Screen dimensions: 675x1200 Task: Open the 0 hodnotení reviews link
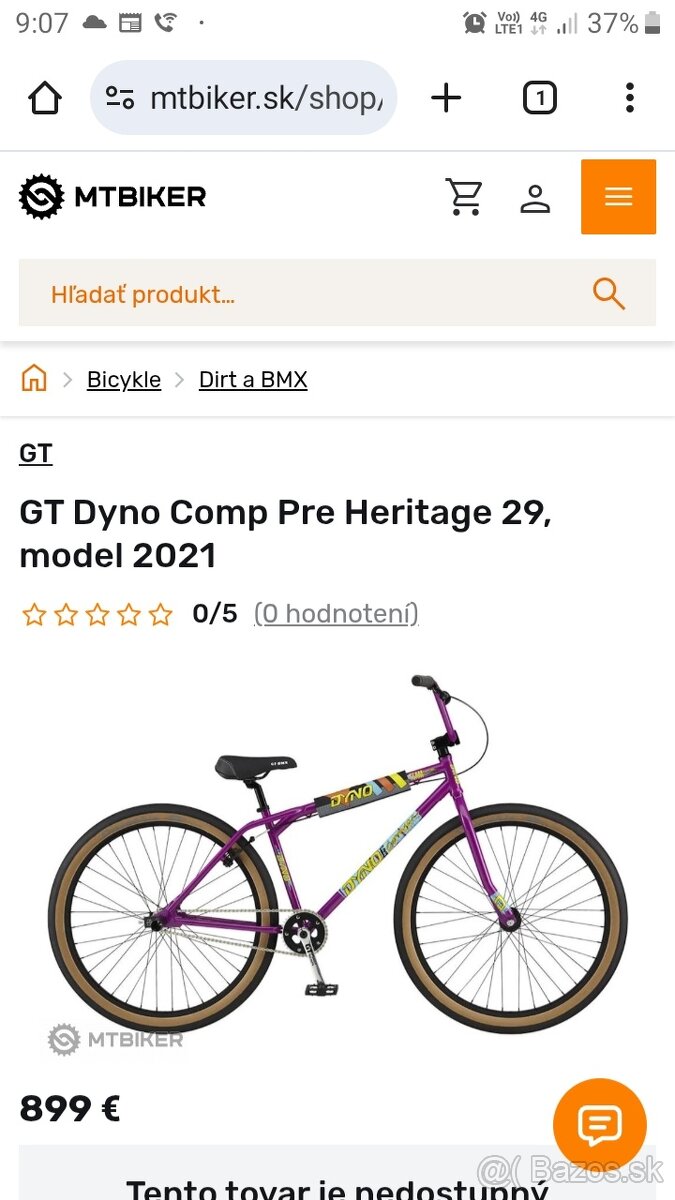click(336, 614)
